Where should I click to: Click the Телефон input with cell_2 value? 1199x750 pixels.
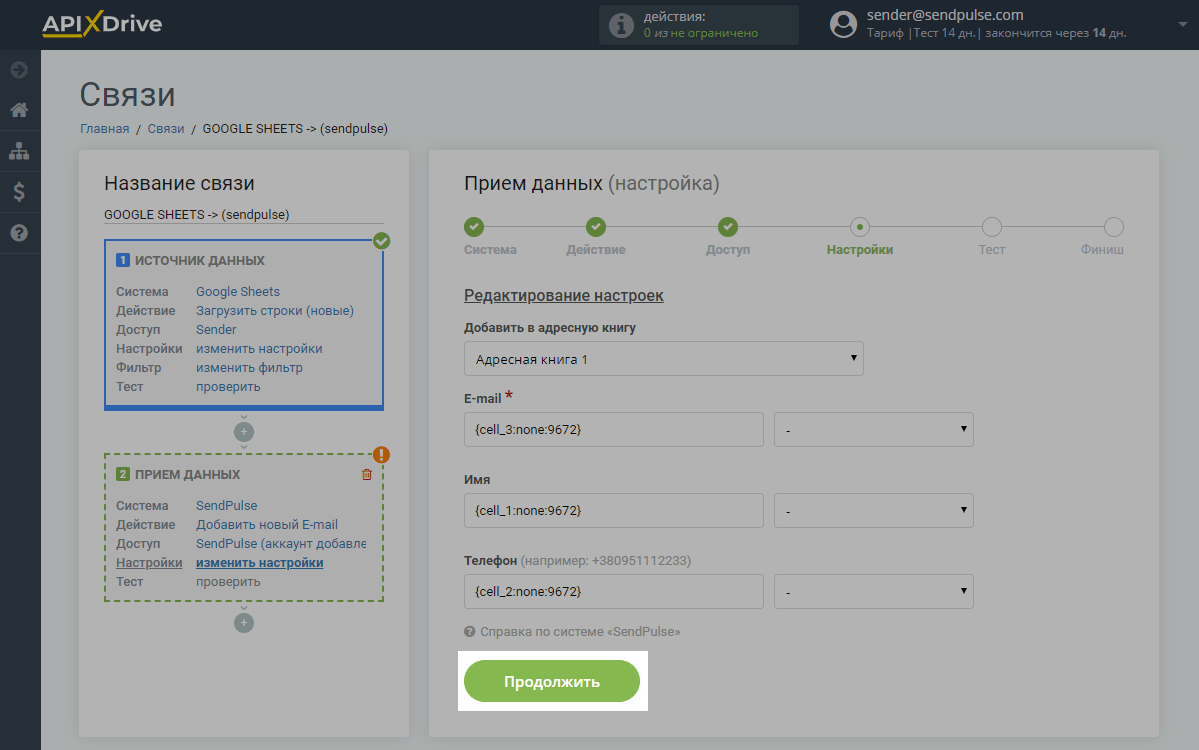point(613,592)
